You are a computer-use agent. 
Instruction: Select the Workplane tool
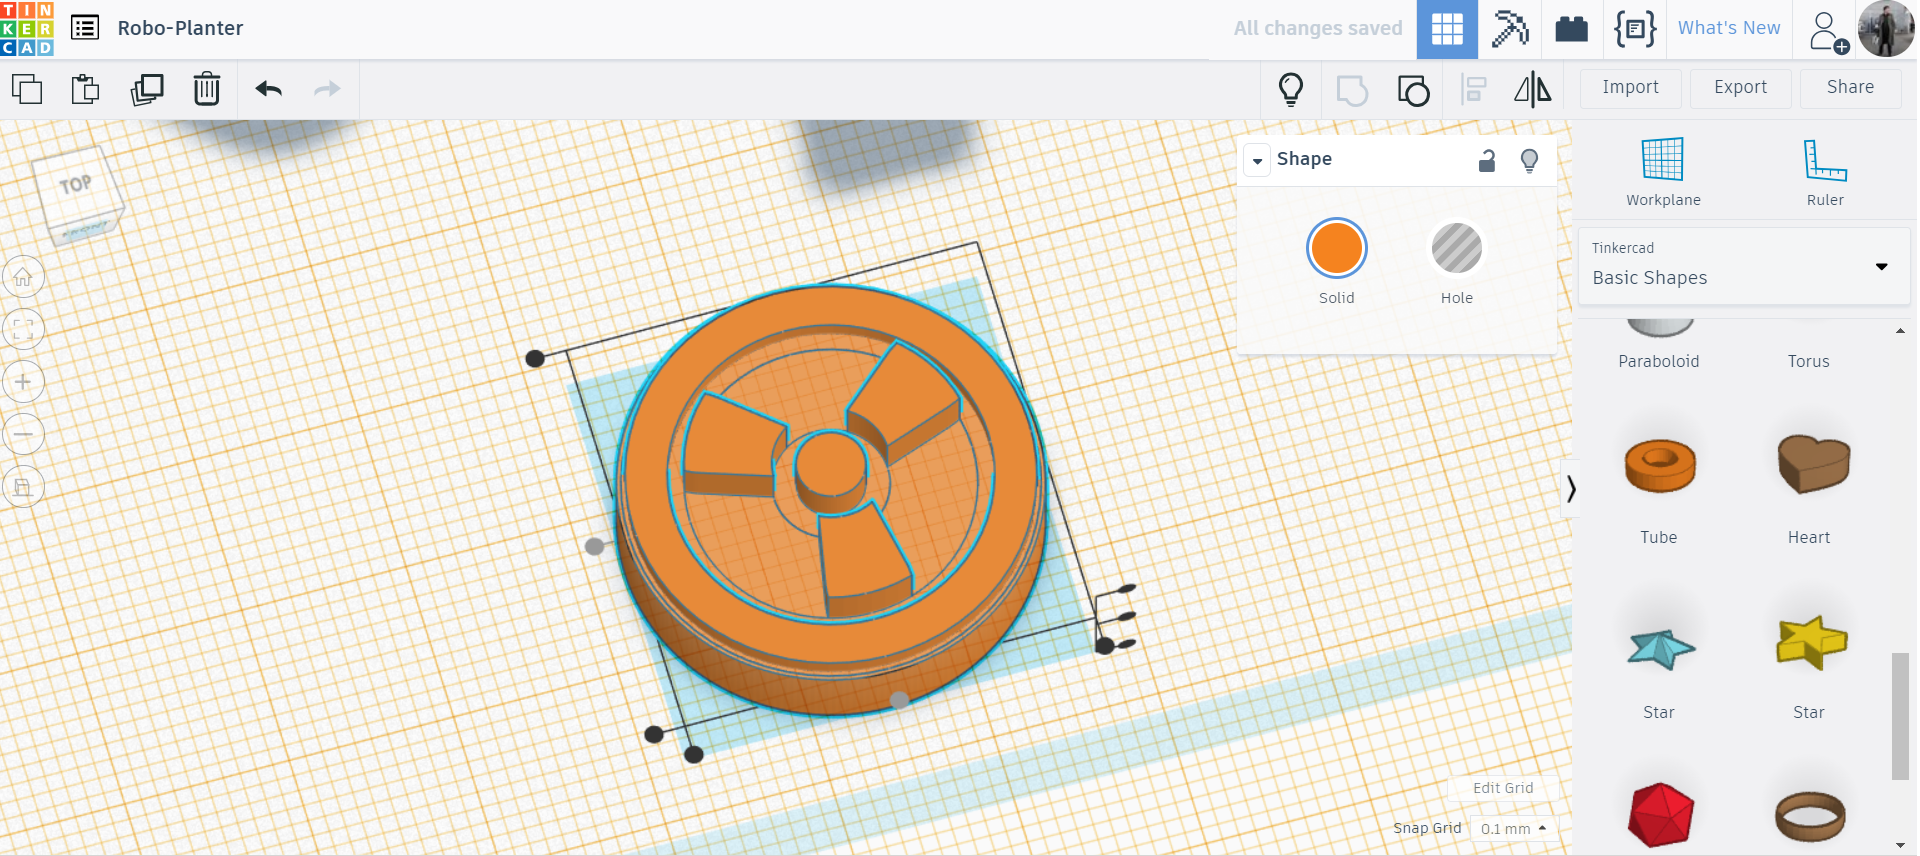pyautogui.click(x=1663, y=172)
